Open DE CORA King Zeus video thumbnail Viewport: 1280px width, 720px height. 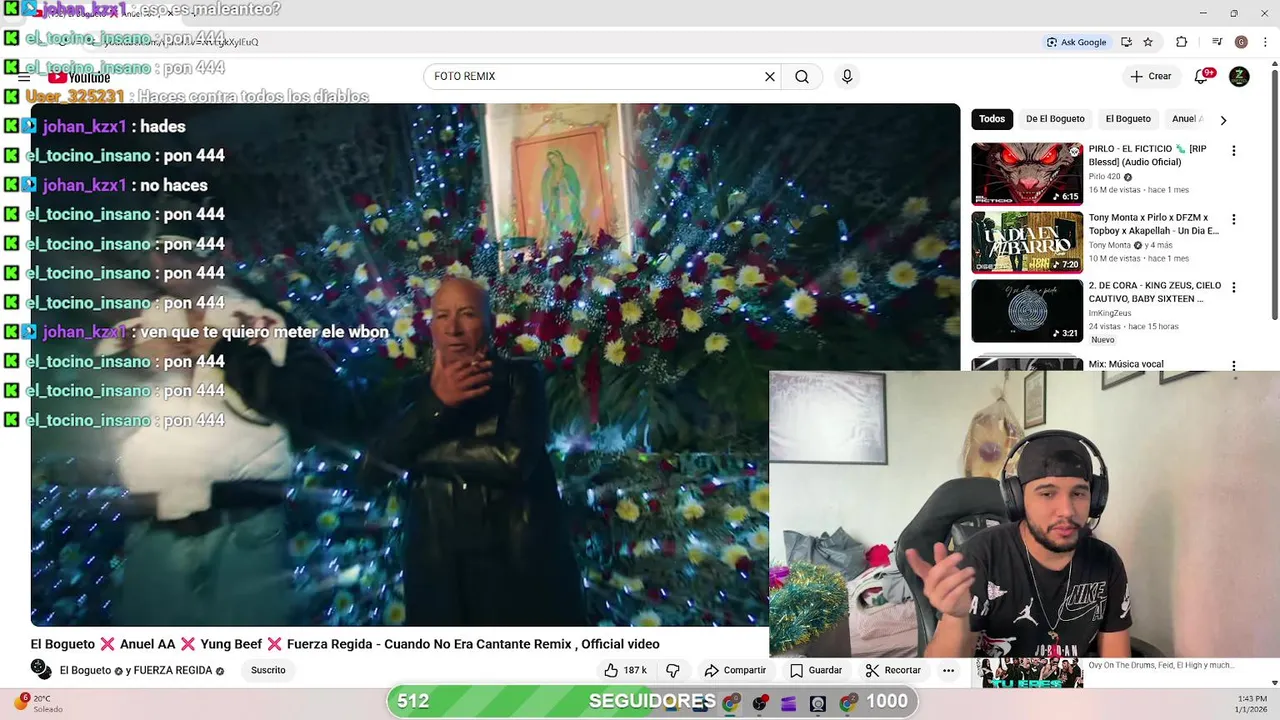1027,310
